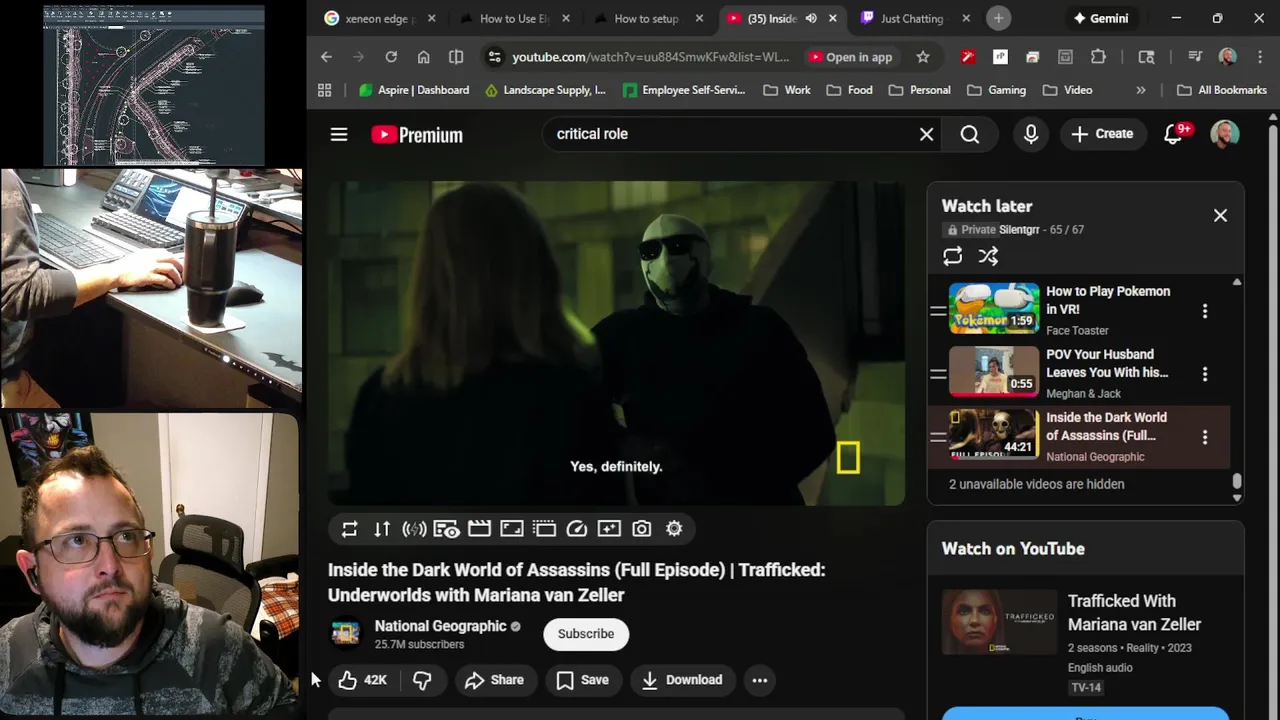This screenshot has height=720, width=1280.
Task: Like the video (42K thumbs up)
Action: click(362, 680)
